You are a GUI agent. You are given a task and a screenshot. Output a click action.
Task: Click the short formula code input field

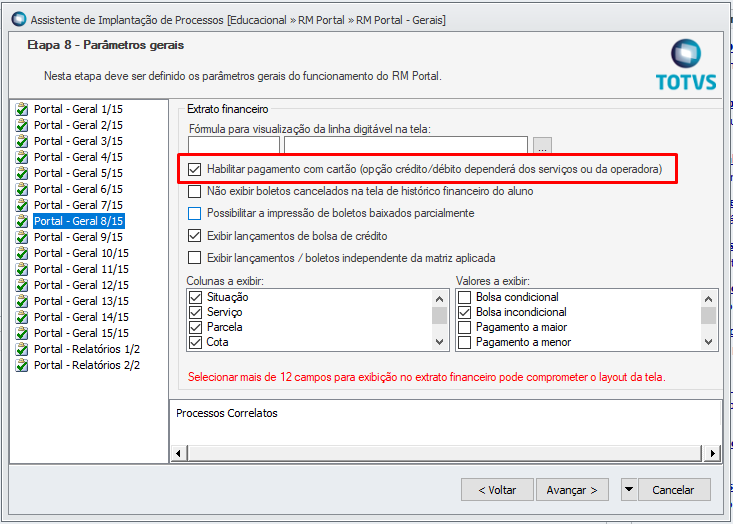coord(234,145)
